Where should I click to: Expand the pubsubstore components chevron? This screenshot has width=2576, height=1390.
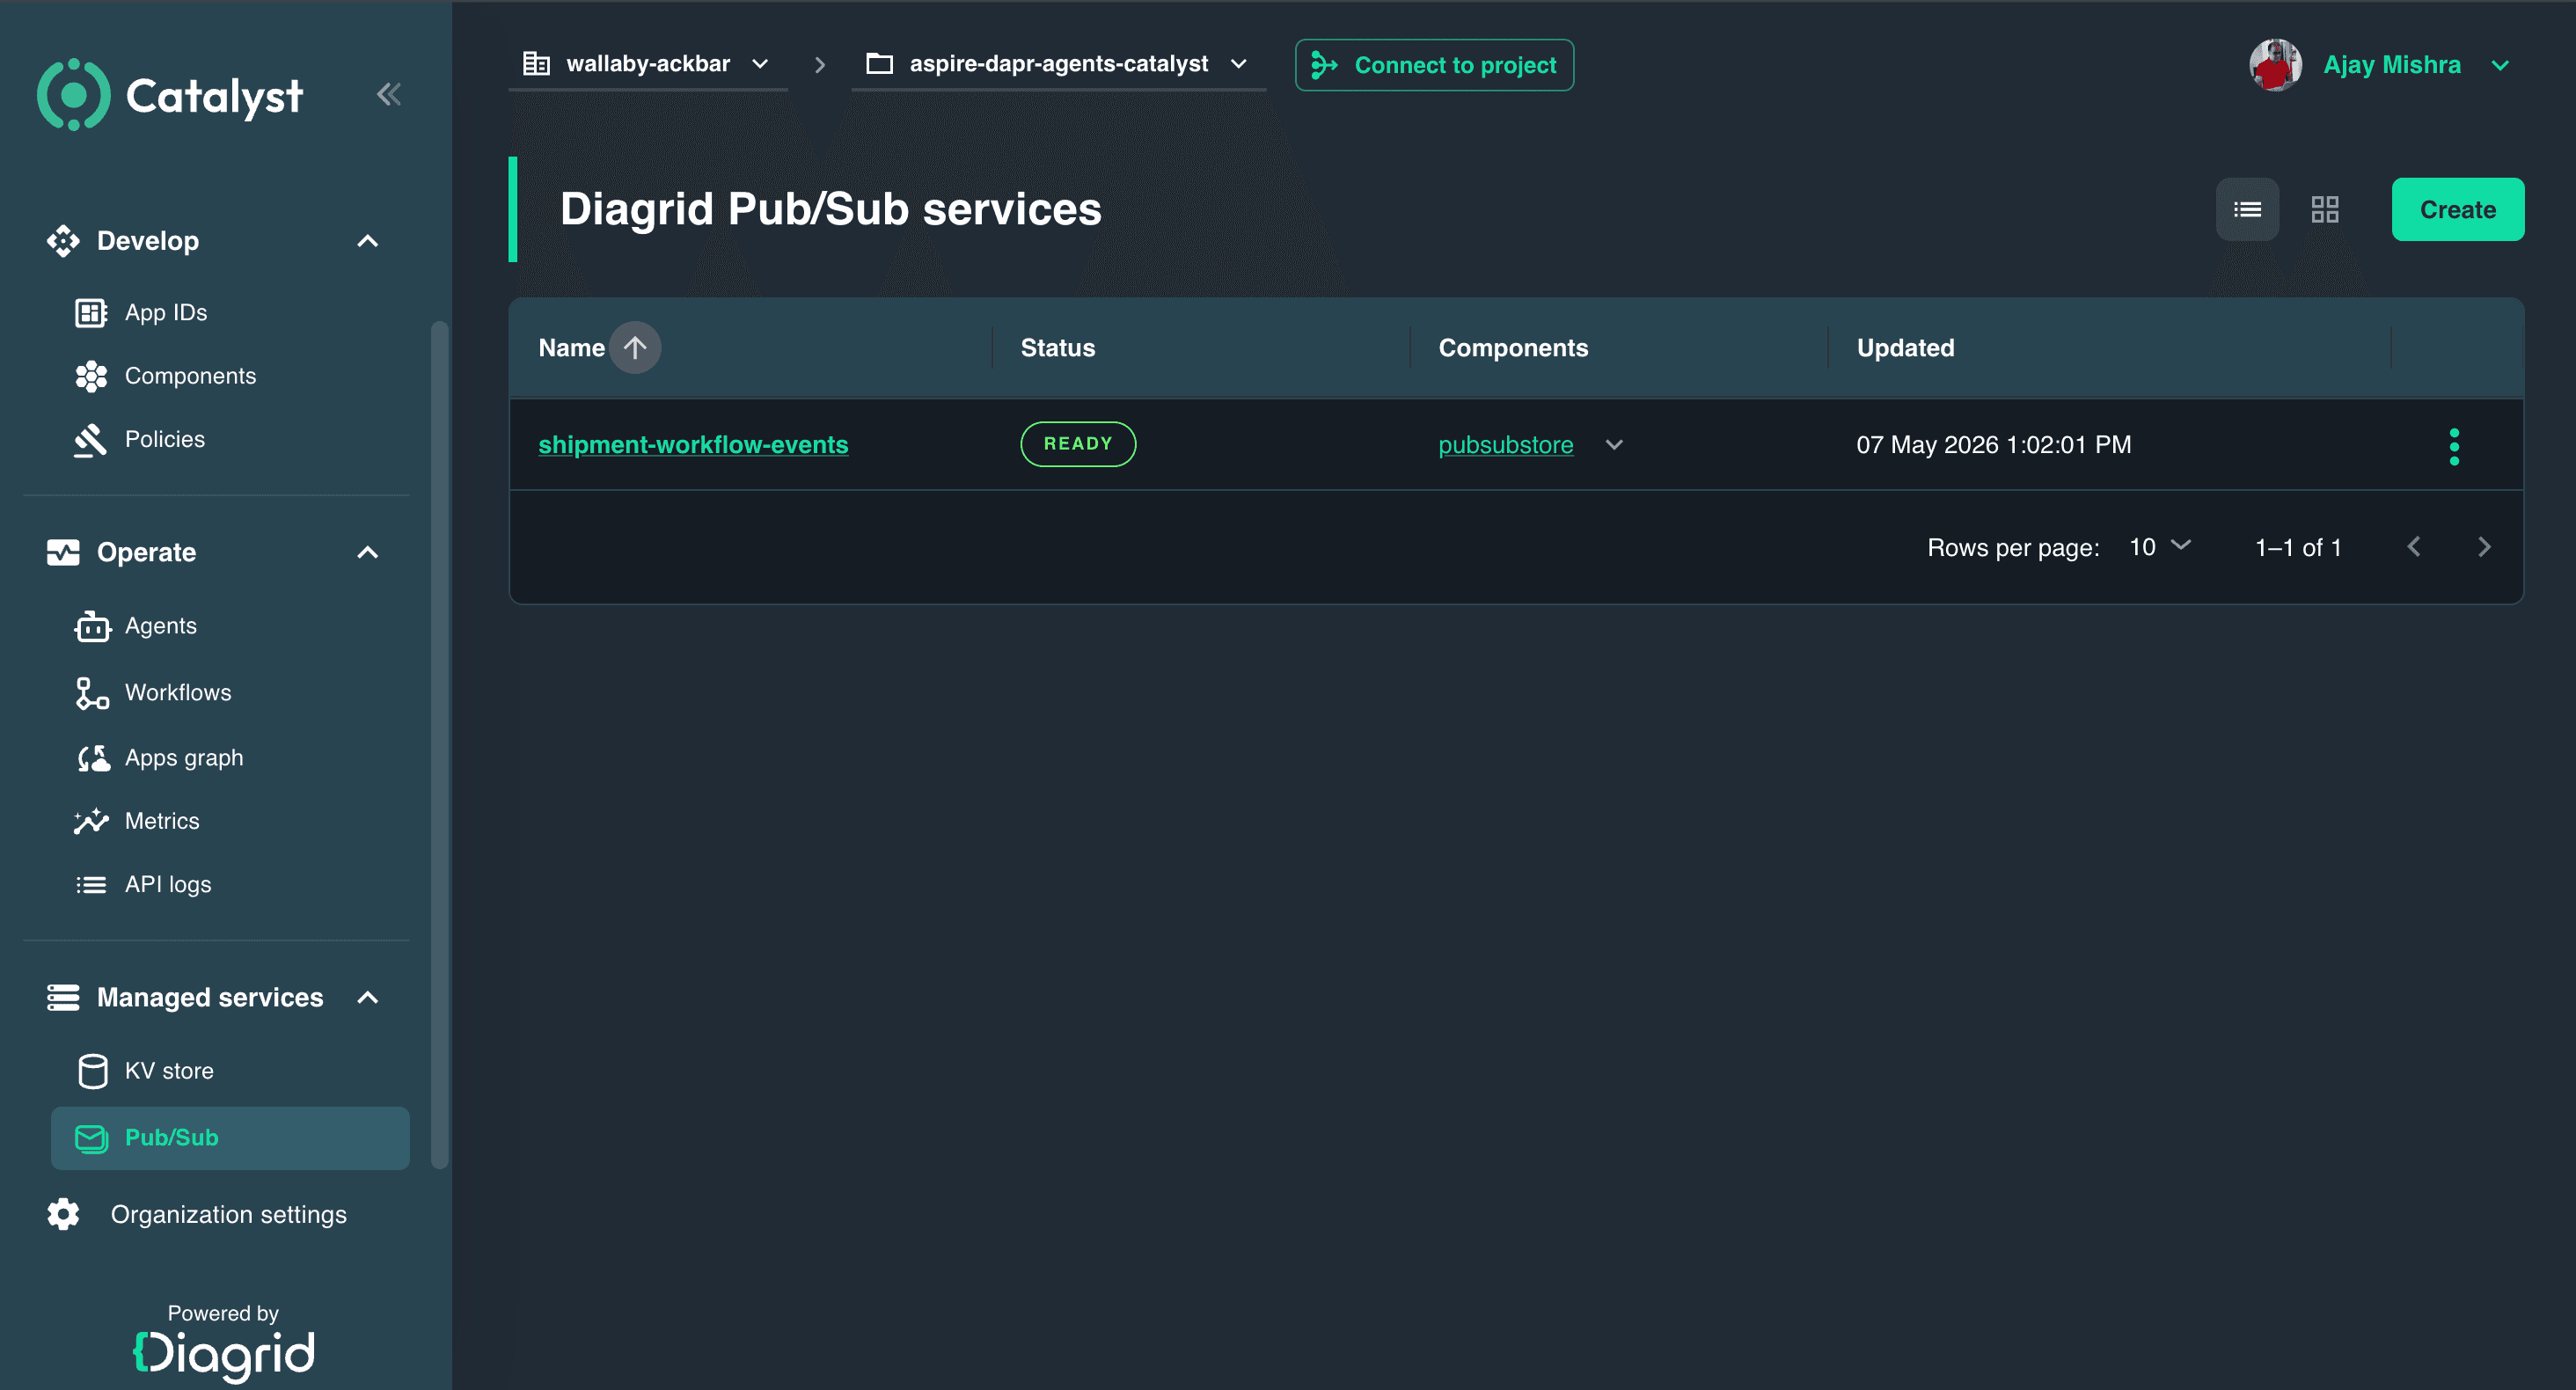click(1613, 445)
